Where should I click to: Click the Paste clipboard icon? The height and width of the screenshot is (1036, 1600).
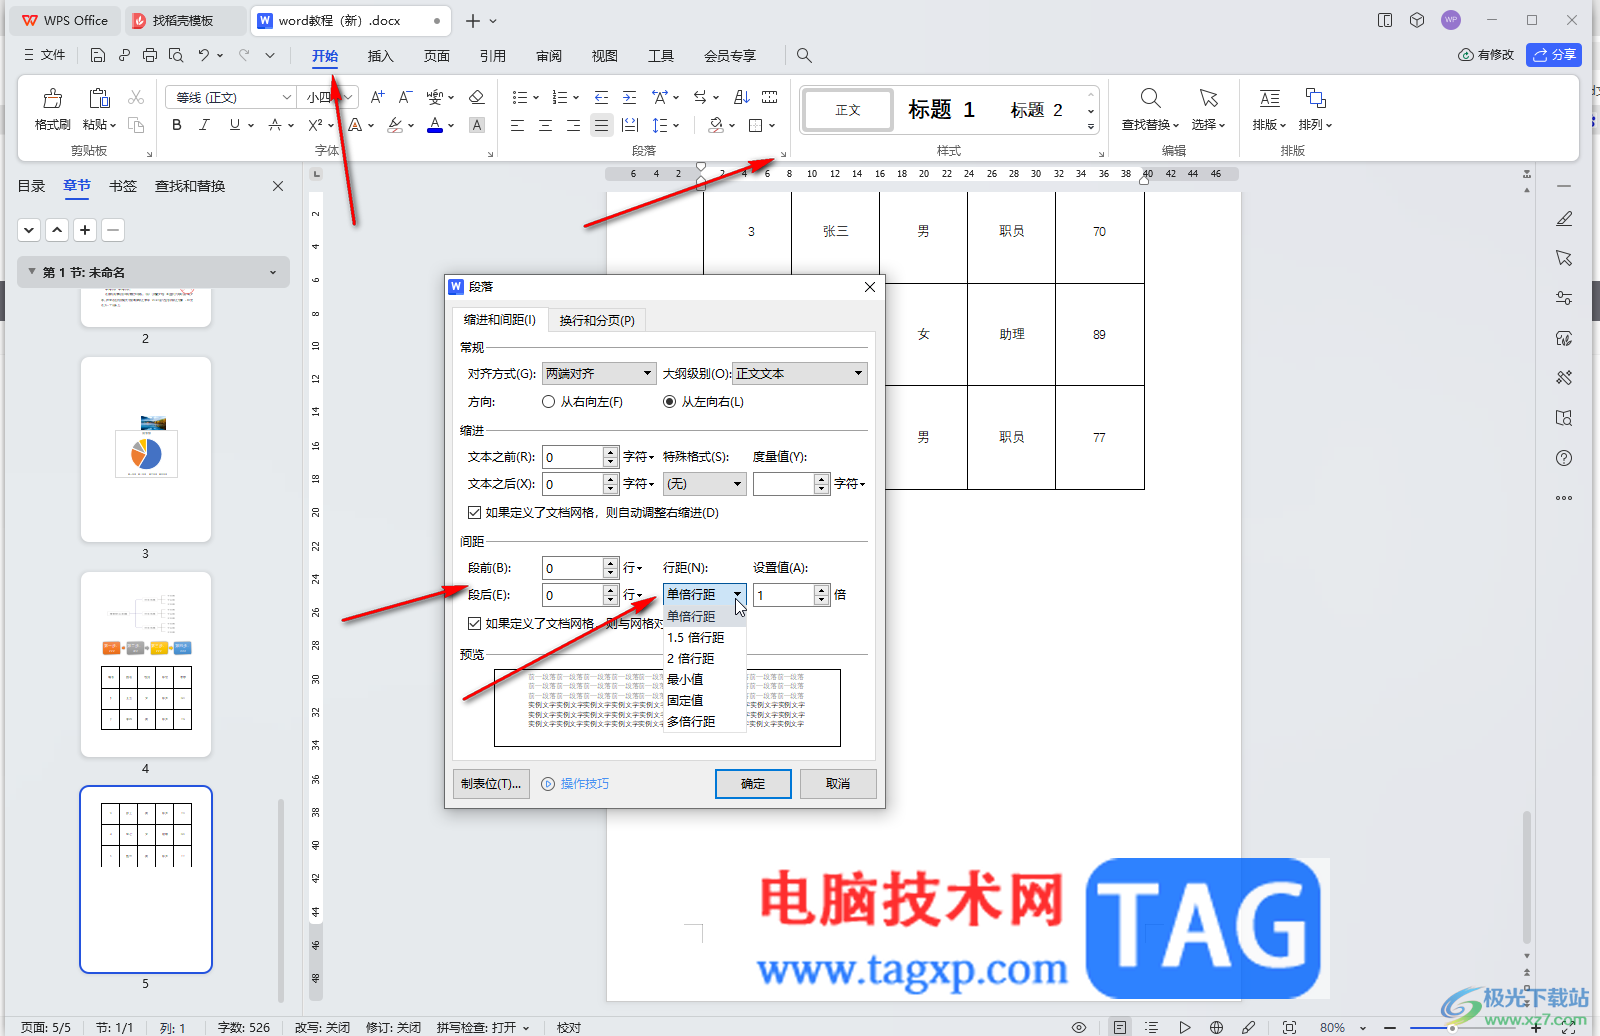(x=99, y=98)
